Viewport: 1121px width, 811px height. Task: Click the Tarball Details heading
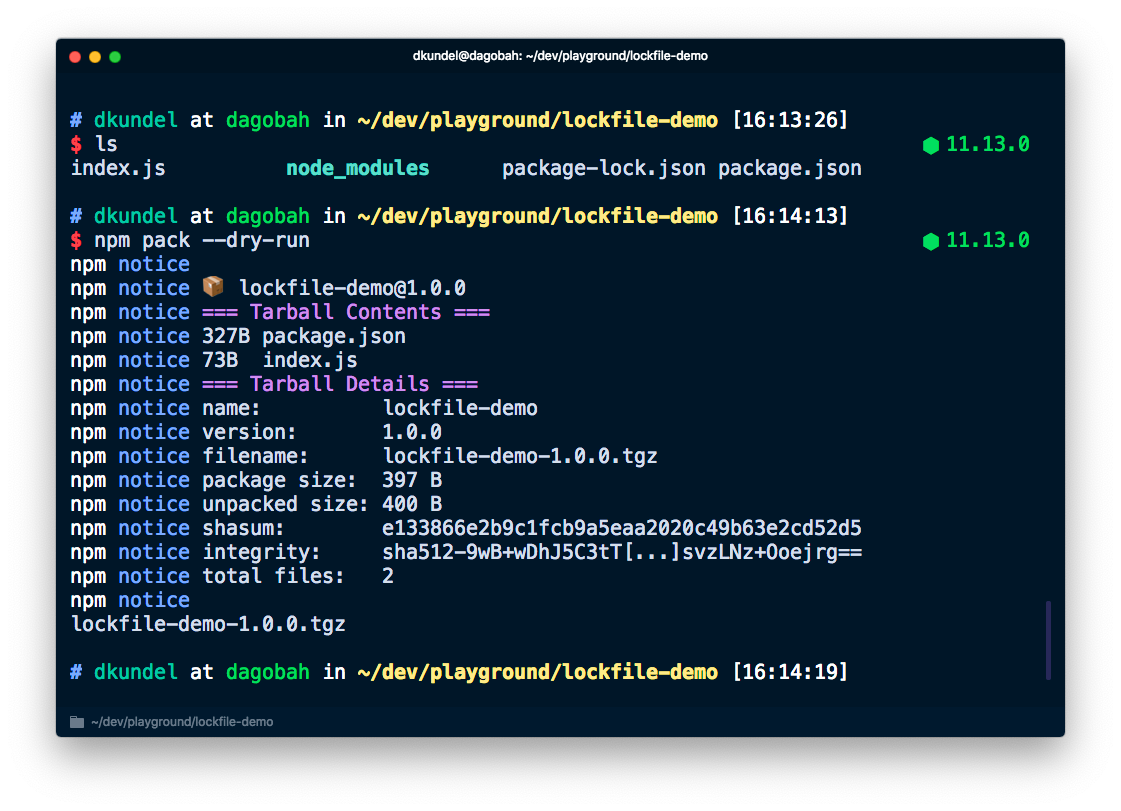340,384
